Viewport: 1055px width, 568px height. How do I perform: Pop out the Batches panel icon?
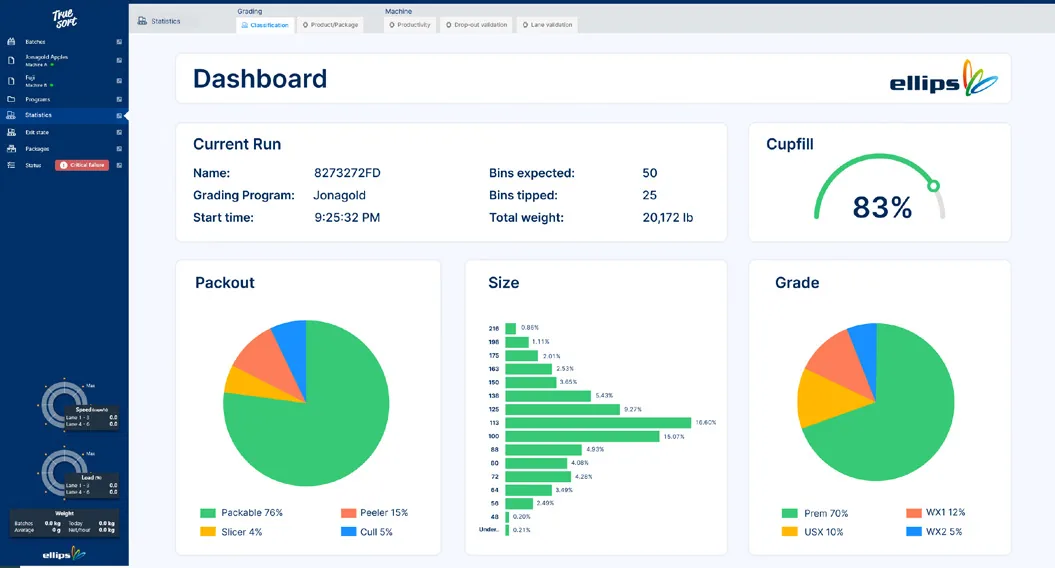point(119,42)
